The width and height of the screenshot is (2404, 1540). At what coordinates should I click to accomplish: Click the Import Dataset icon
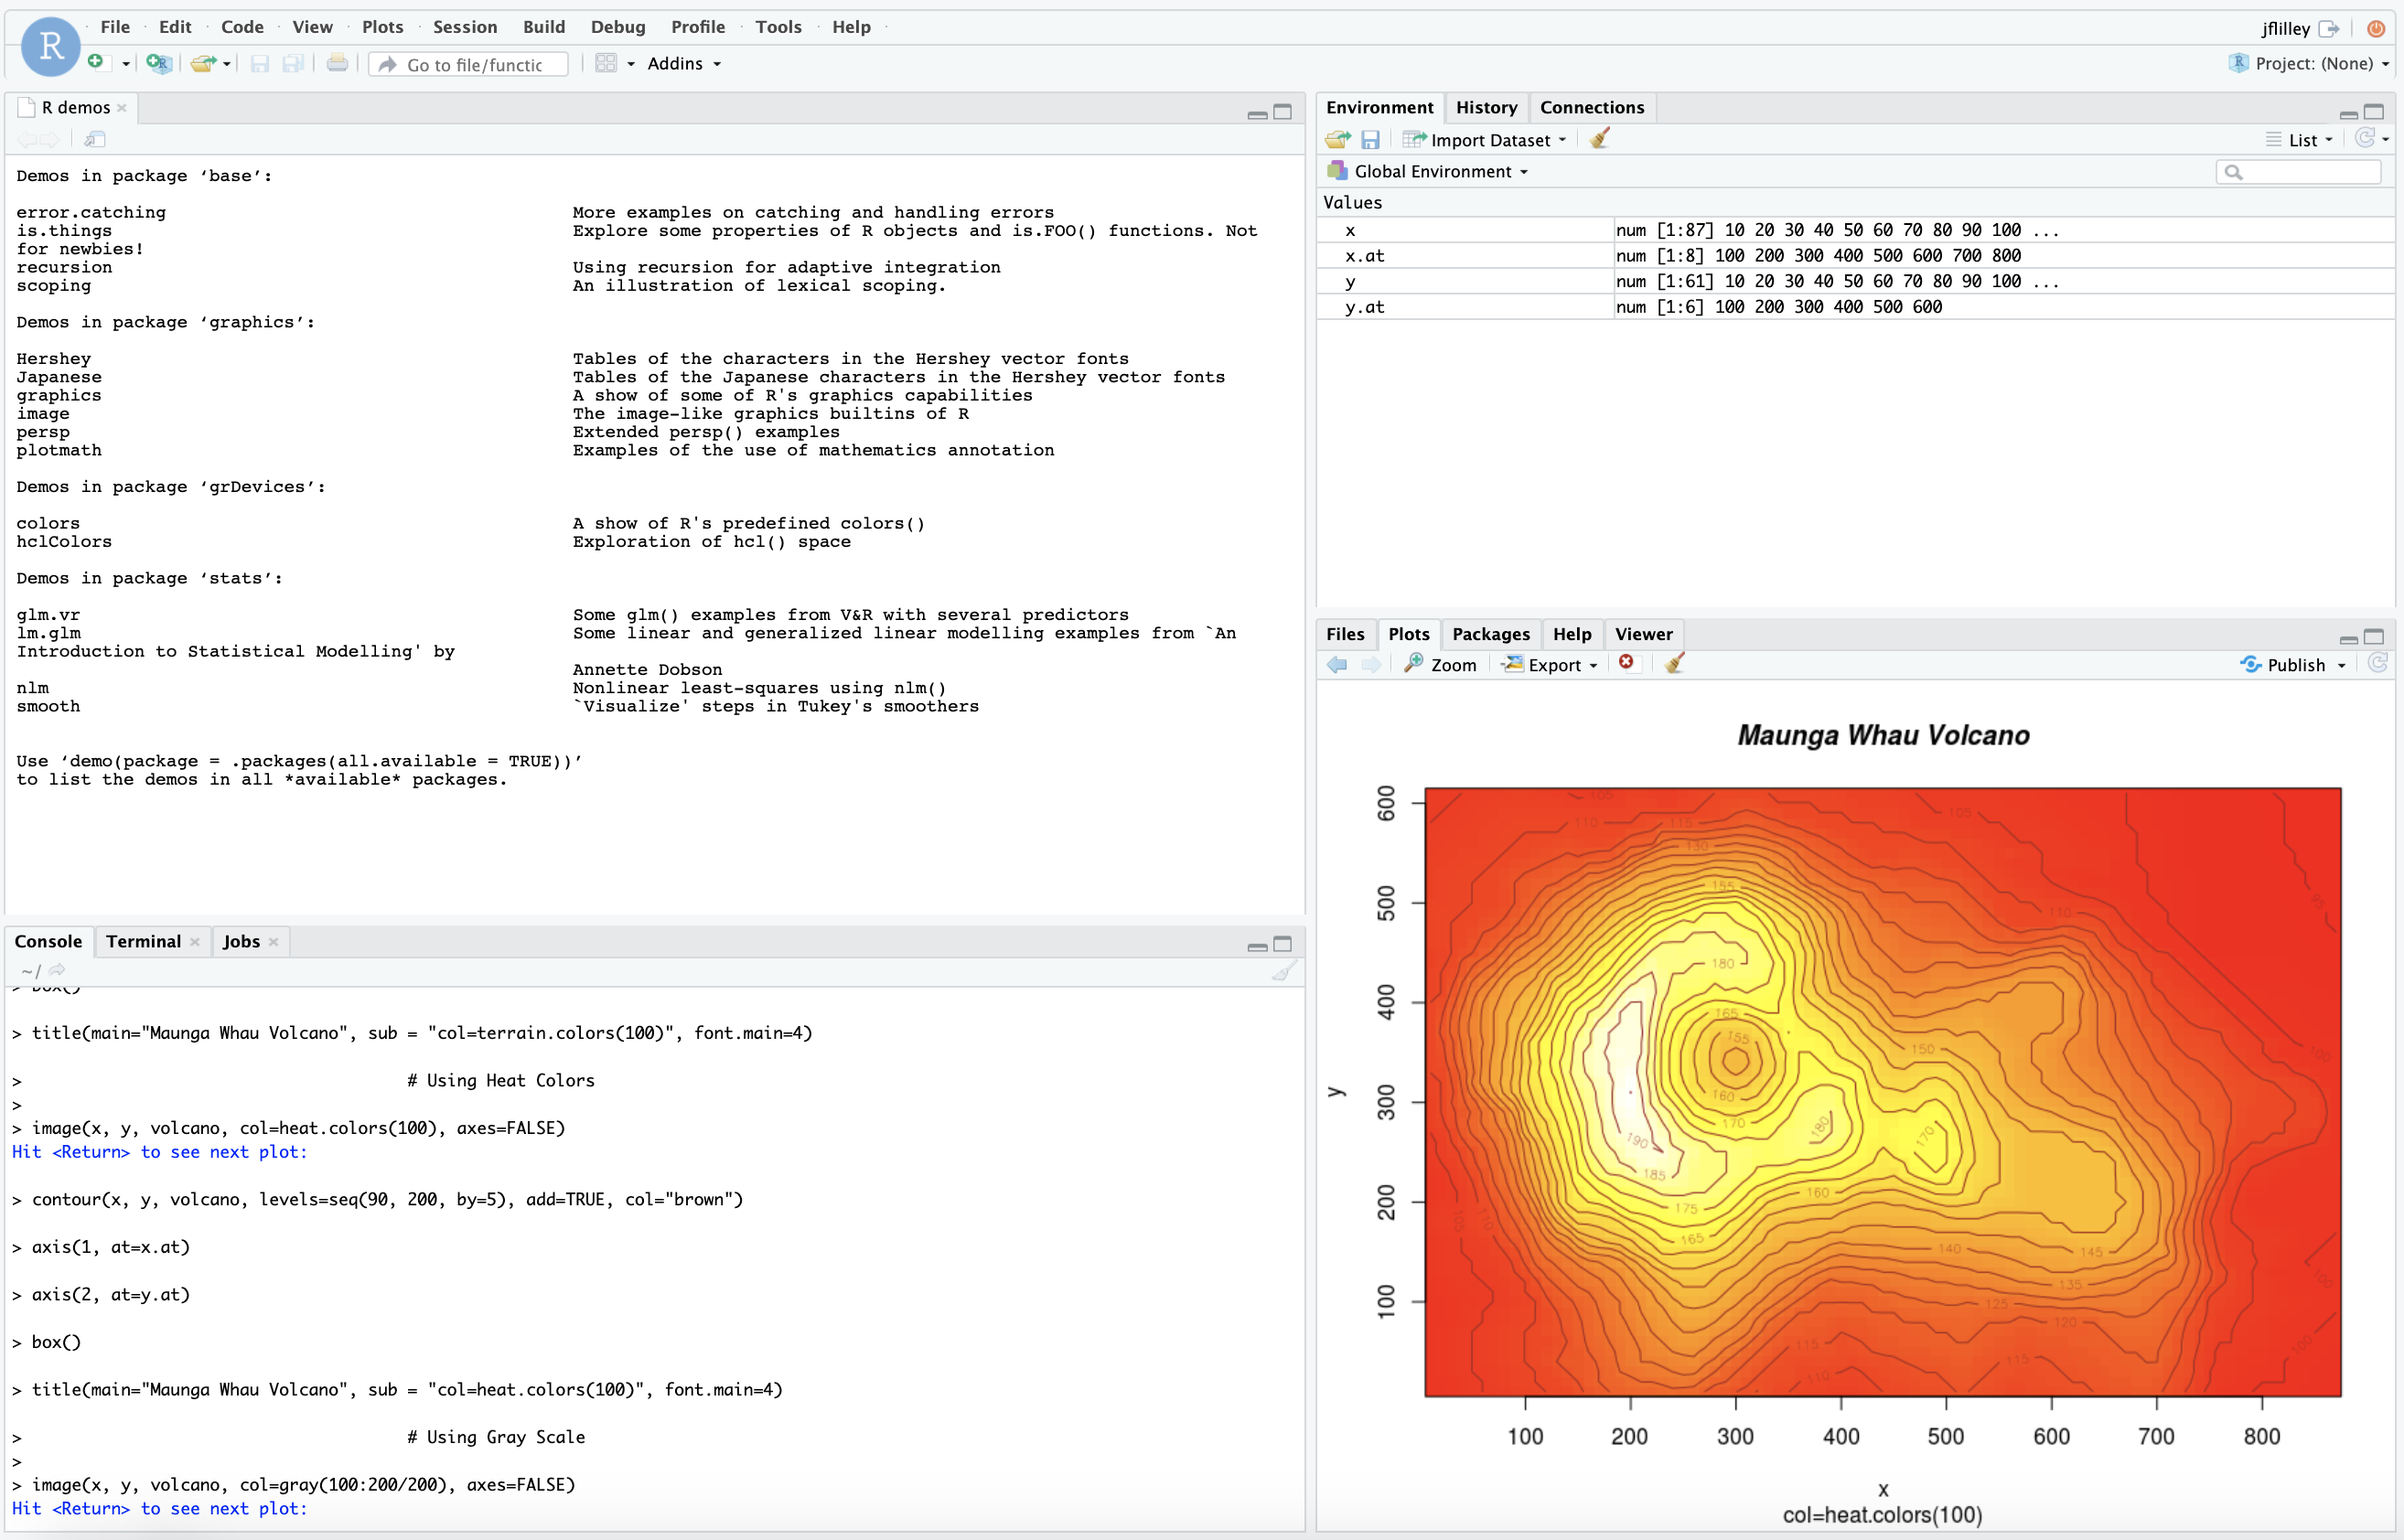coord(1418,140)
